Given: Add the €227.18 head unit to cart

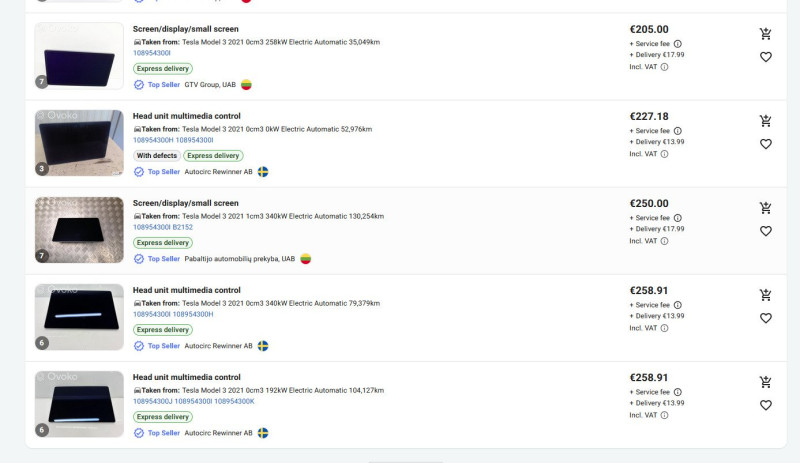Looking at the screenshot, I should pos(765,121).
